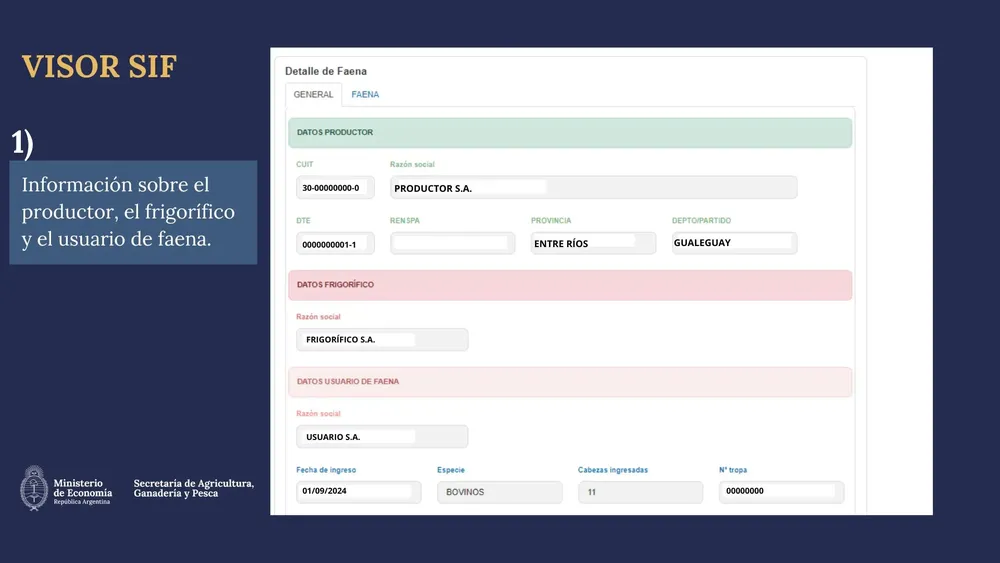This screenshot has height=563, width=1000.
Task: Click the N° tropa field
Action: 781,492
